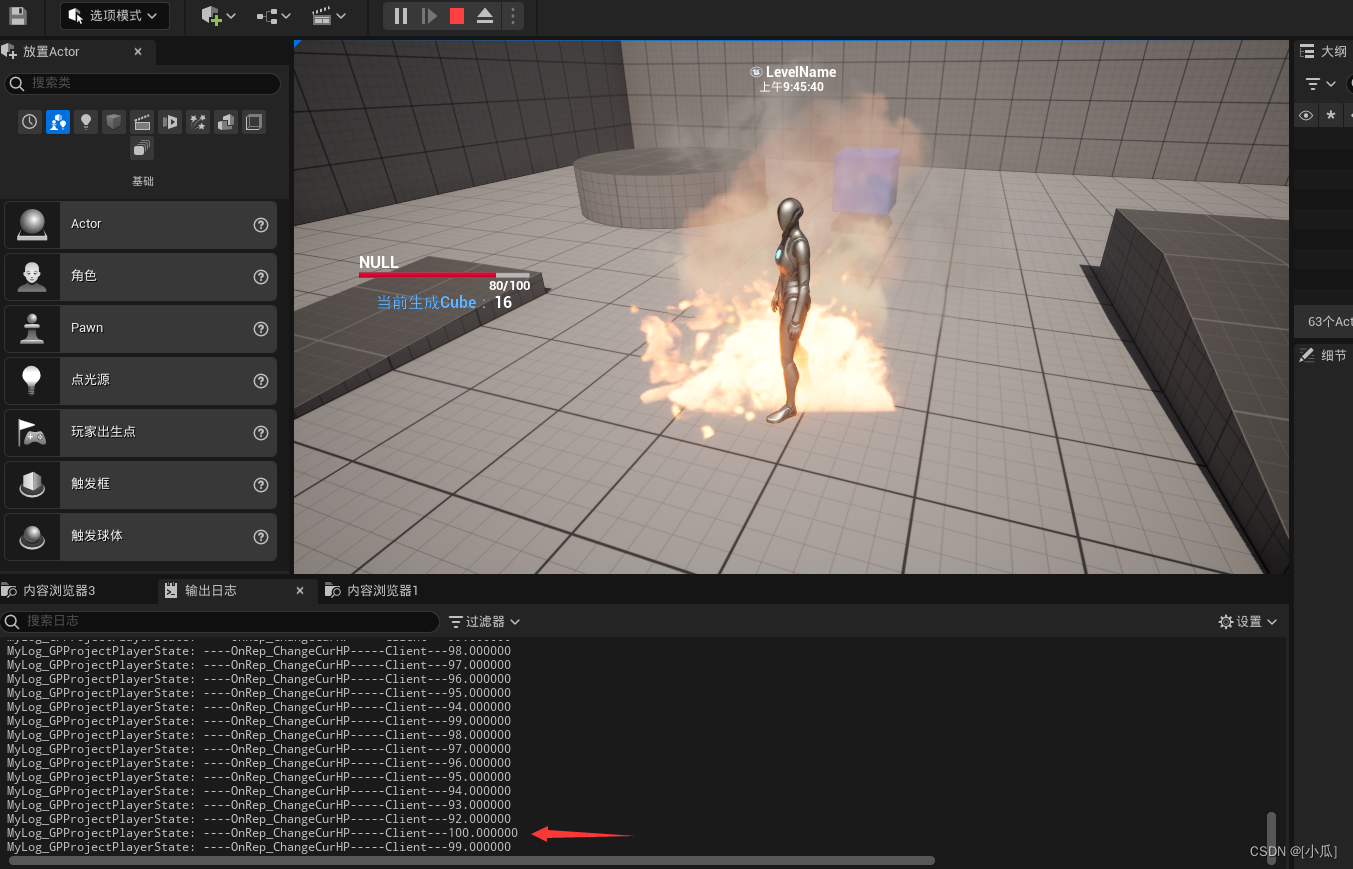Select the Visual Effects category icon
Image resolution: width=1353 pixels, height=869 pixels.
[x=170, y=122]
